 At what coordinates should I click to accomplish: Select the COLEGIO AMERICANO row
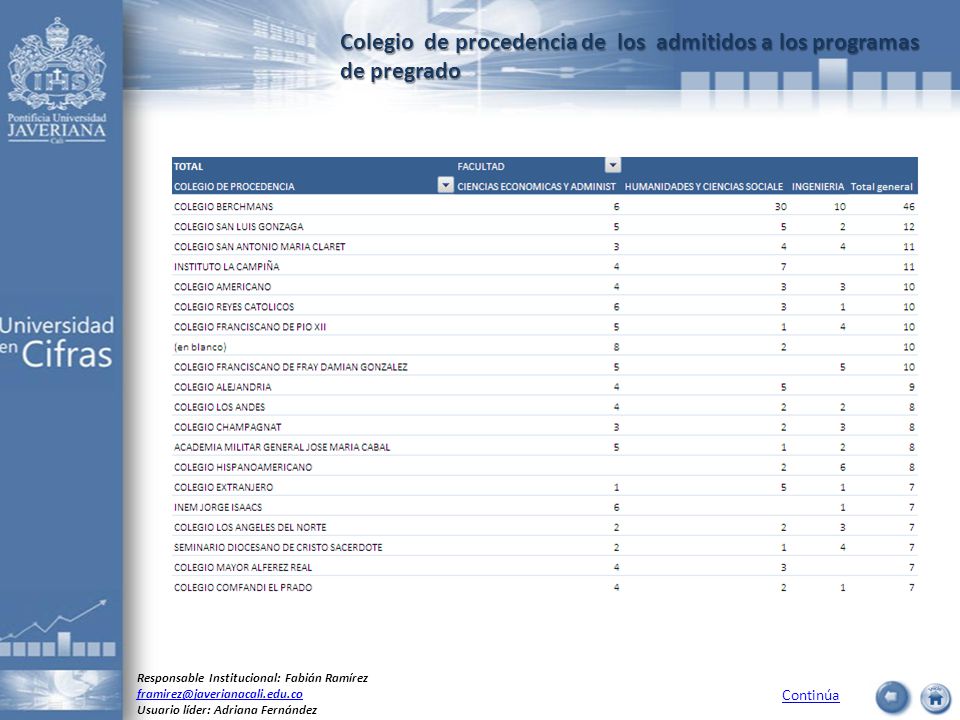[544, 287]
